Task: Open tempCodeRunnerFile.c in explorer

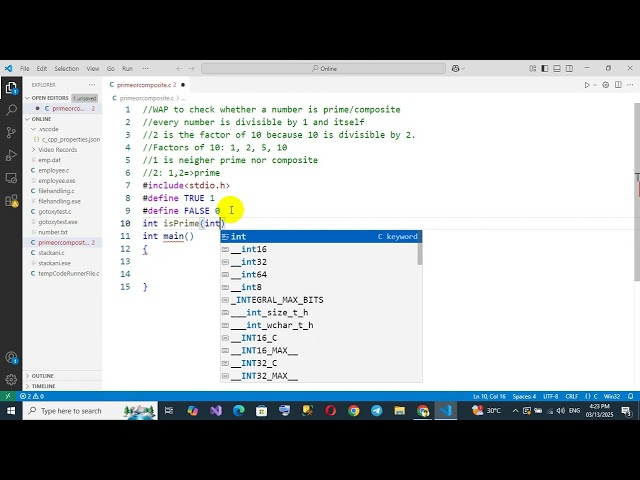Action: click(x=62, y=273)
